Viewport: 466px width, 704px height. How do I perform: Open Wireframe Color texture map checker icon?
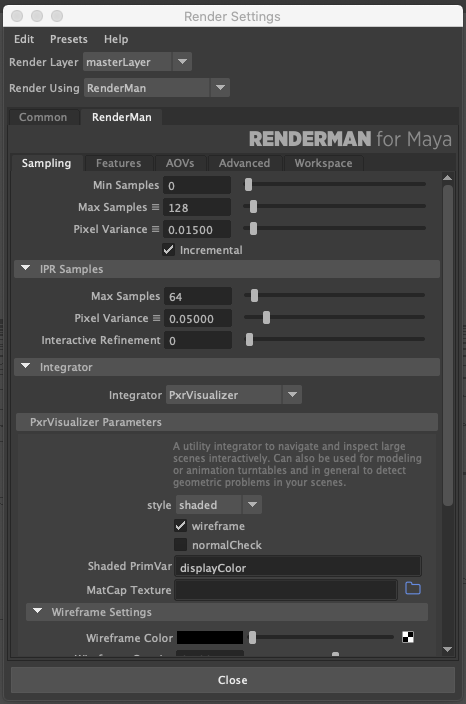408,637
